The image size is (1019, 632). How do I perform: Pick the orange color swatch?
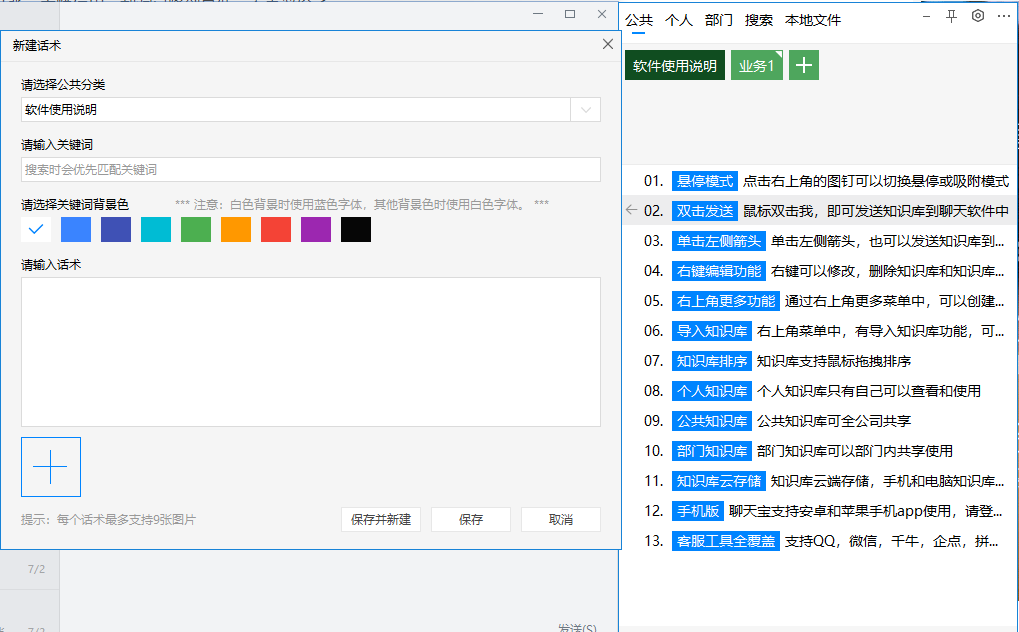236,229
